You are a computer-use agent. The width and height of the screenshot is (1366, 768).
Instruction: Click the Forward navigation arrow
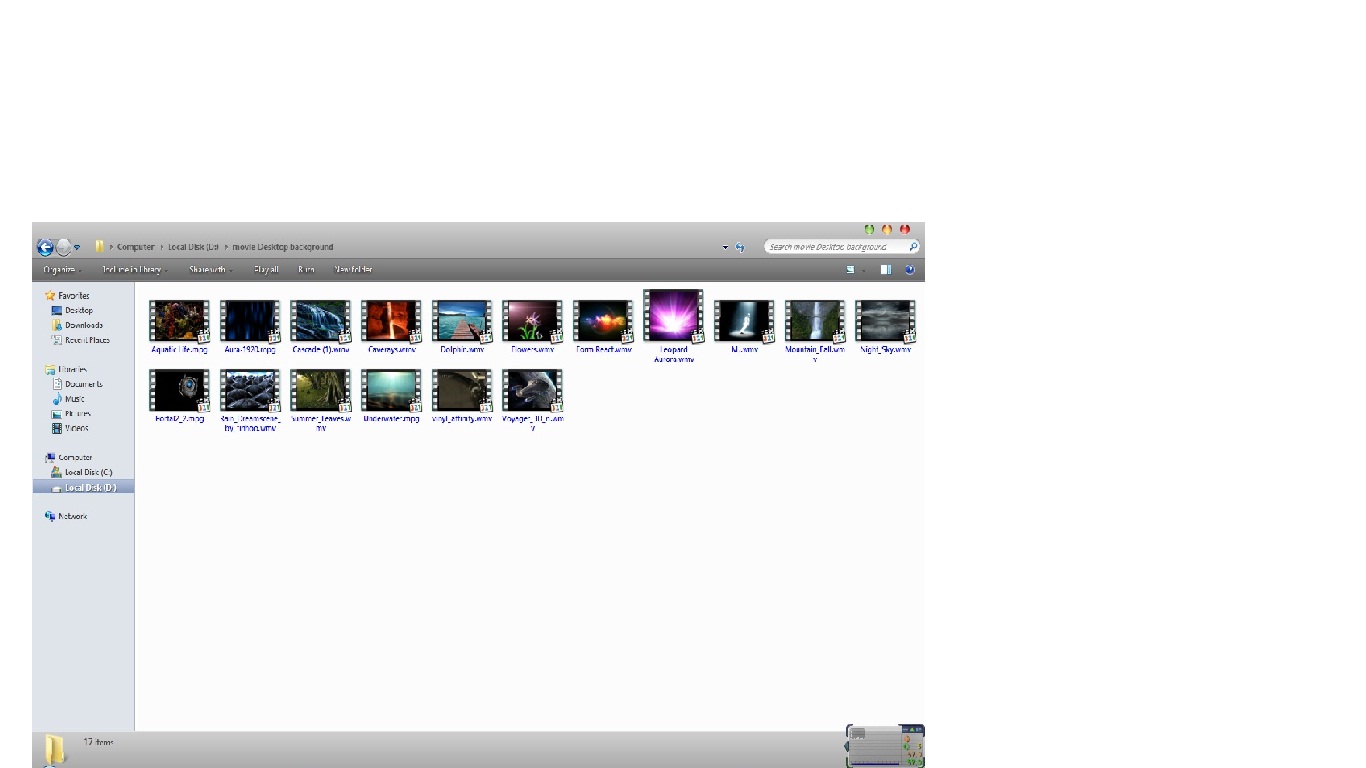click(x=64, y=247)
